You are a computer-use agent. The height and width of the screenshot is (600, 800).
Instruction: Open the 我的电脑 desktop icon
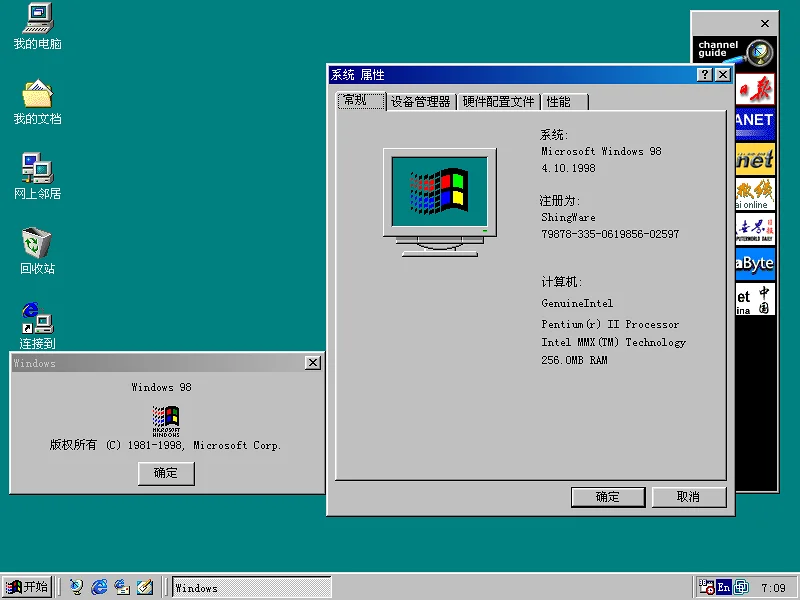pos(37,18)
